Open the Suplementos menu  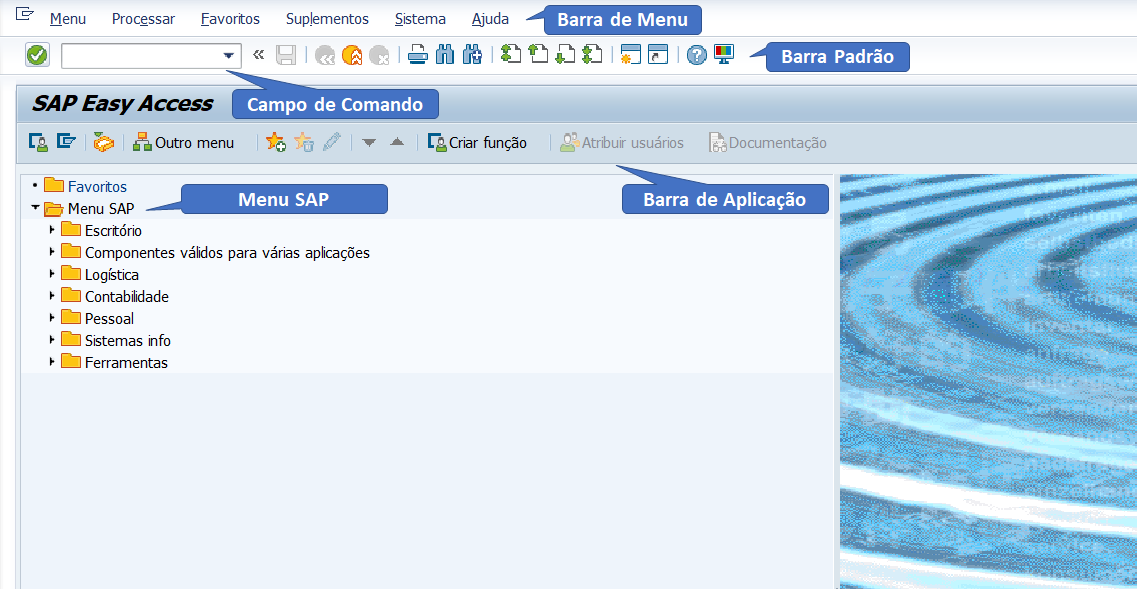327,20
